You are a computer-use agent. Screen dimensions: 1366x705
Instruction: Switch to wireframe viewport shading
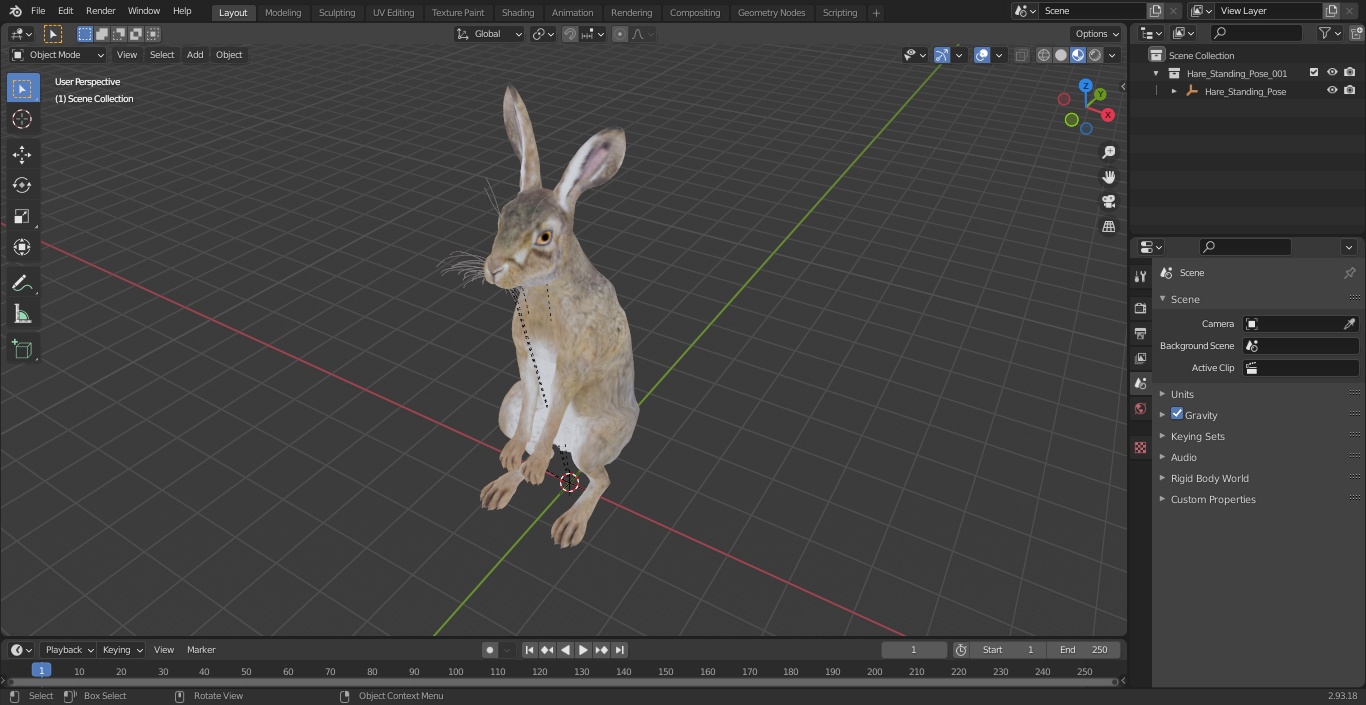click(x=1044, y=55)
